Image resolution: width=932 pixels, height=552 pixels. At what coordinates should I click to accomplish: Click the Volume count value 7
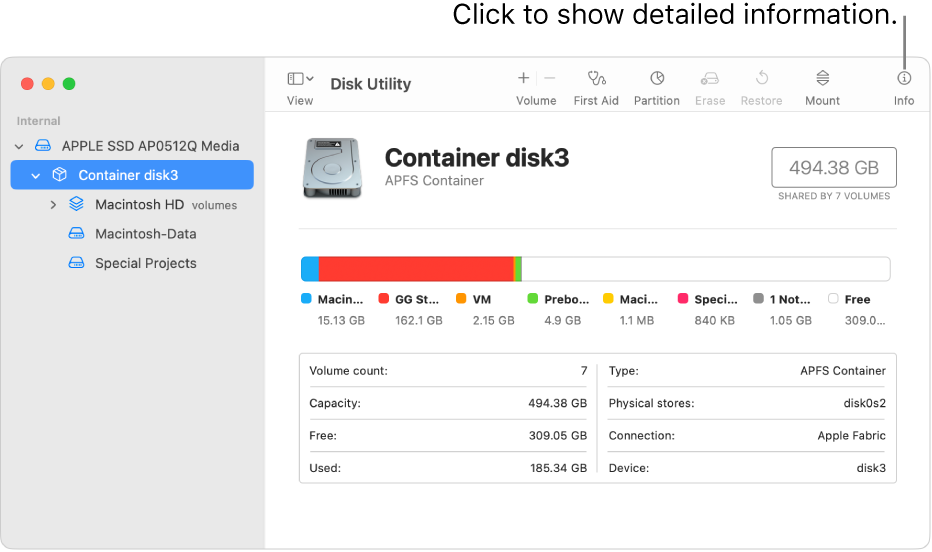pyautogui.click(x=584, y=371)
